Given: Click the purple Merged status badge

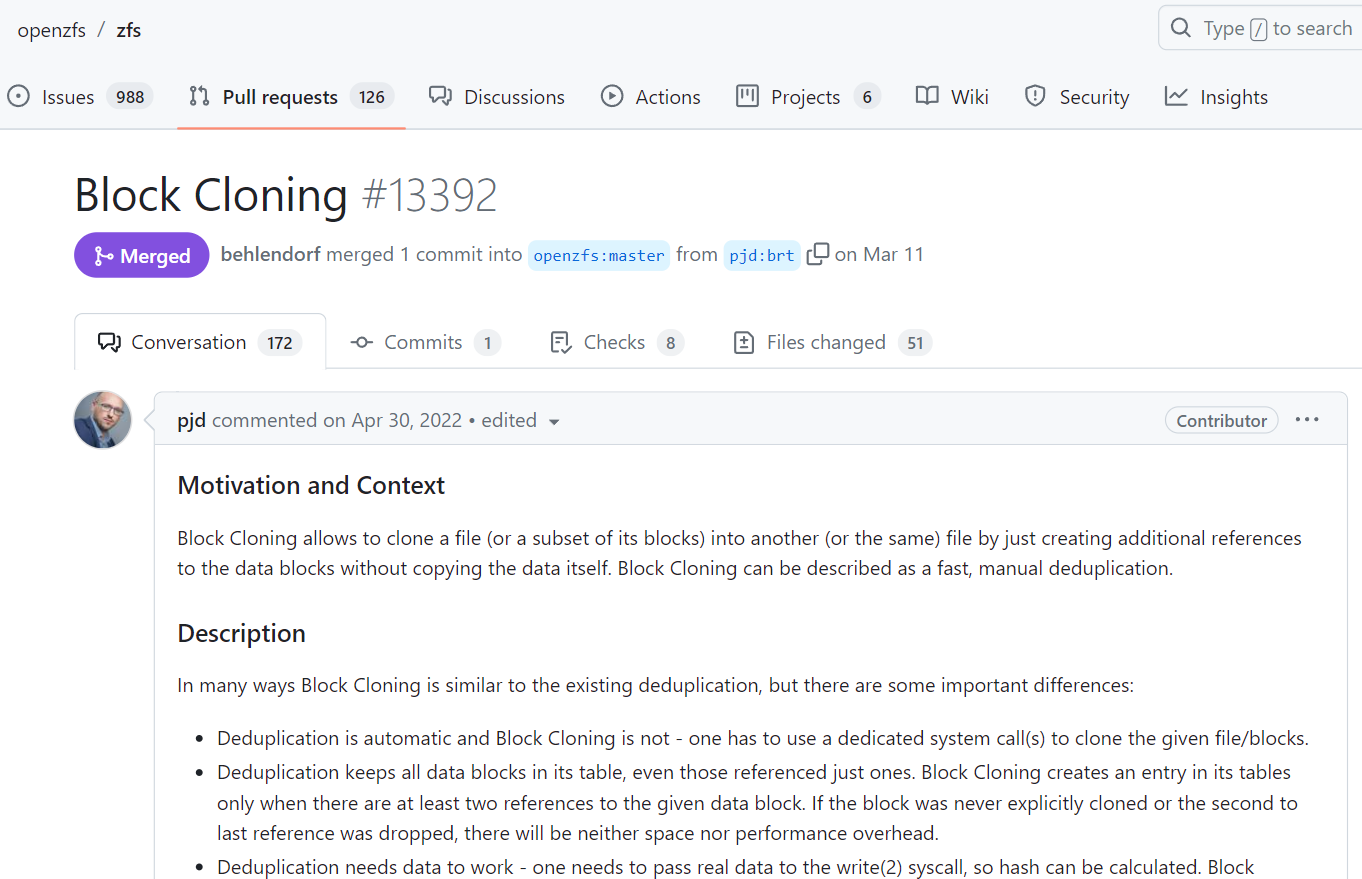Looking at the screenshot, I should click(x=142, y=255).
